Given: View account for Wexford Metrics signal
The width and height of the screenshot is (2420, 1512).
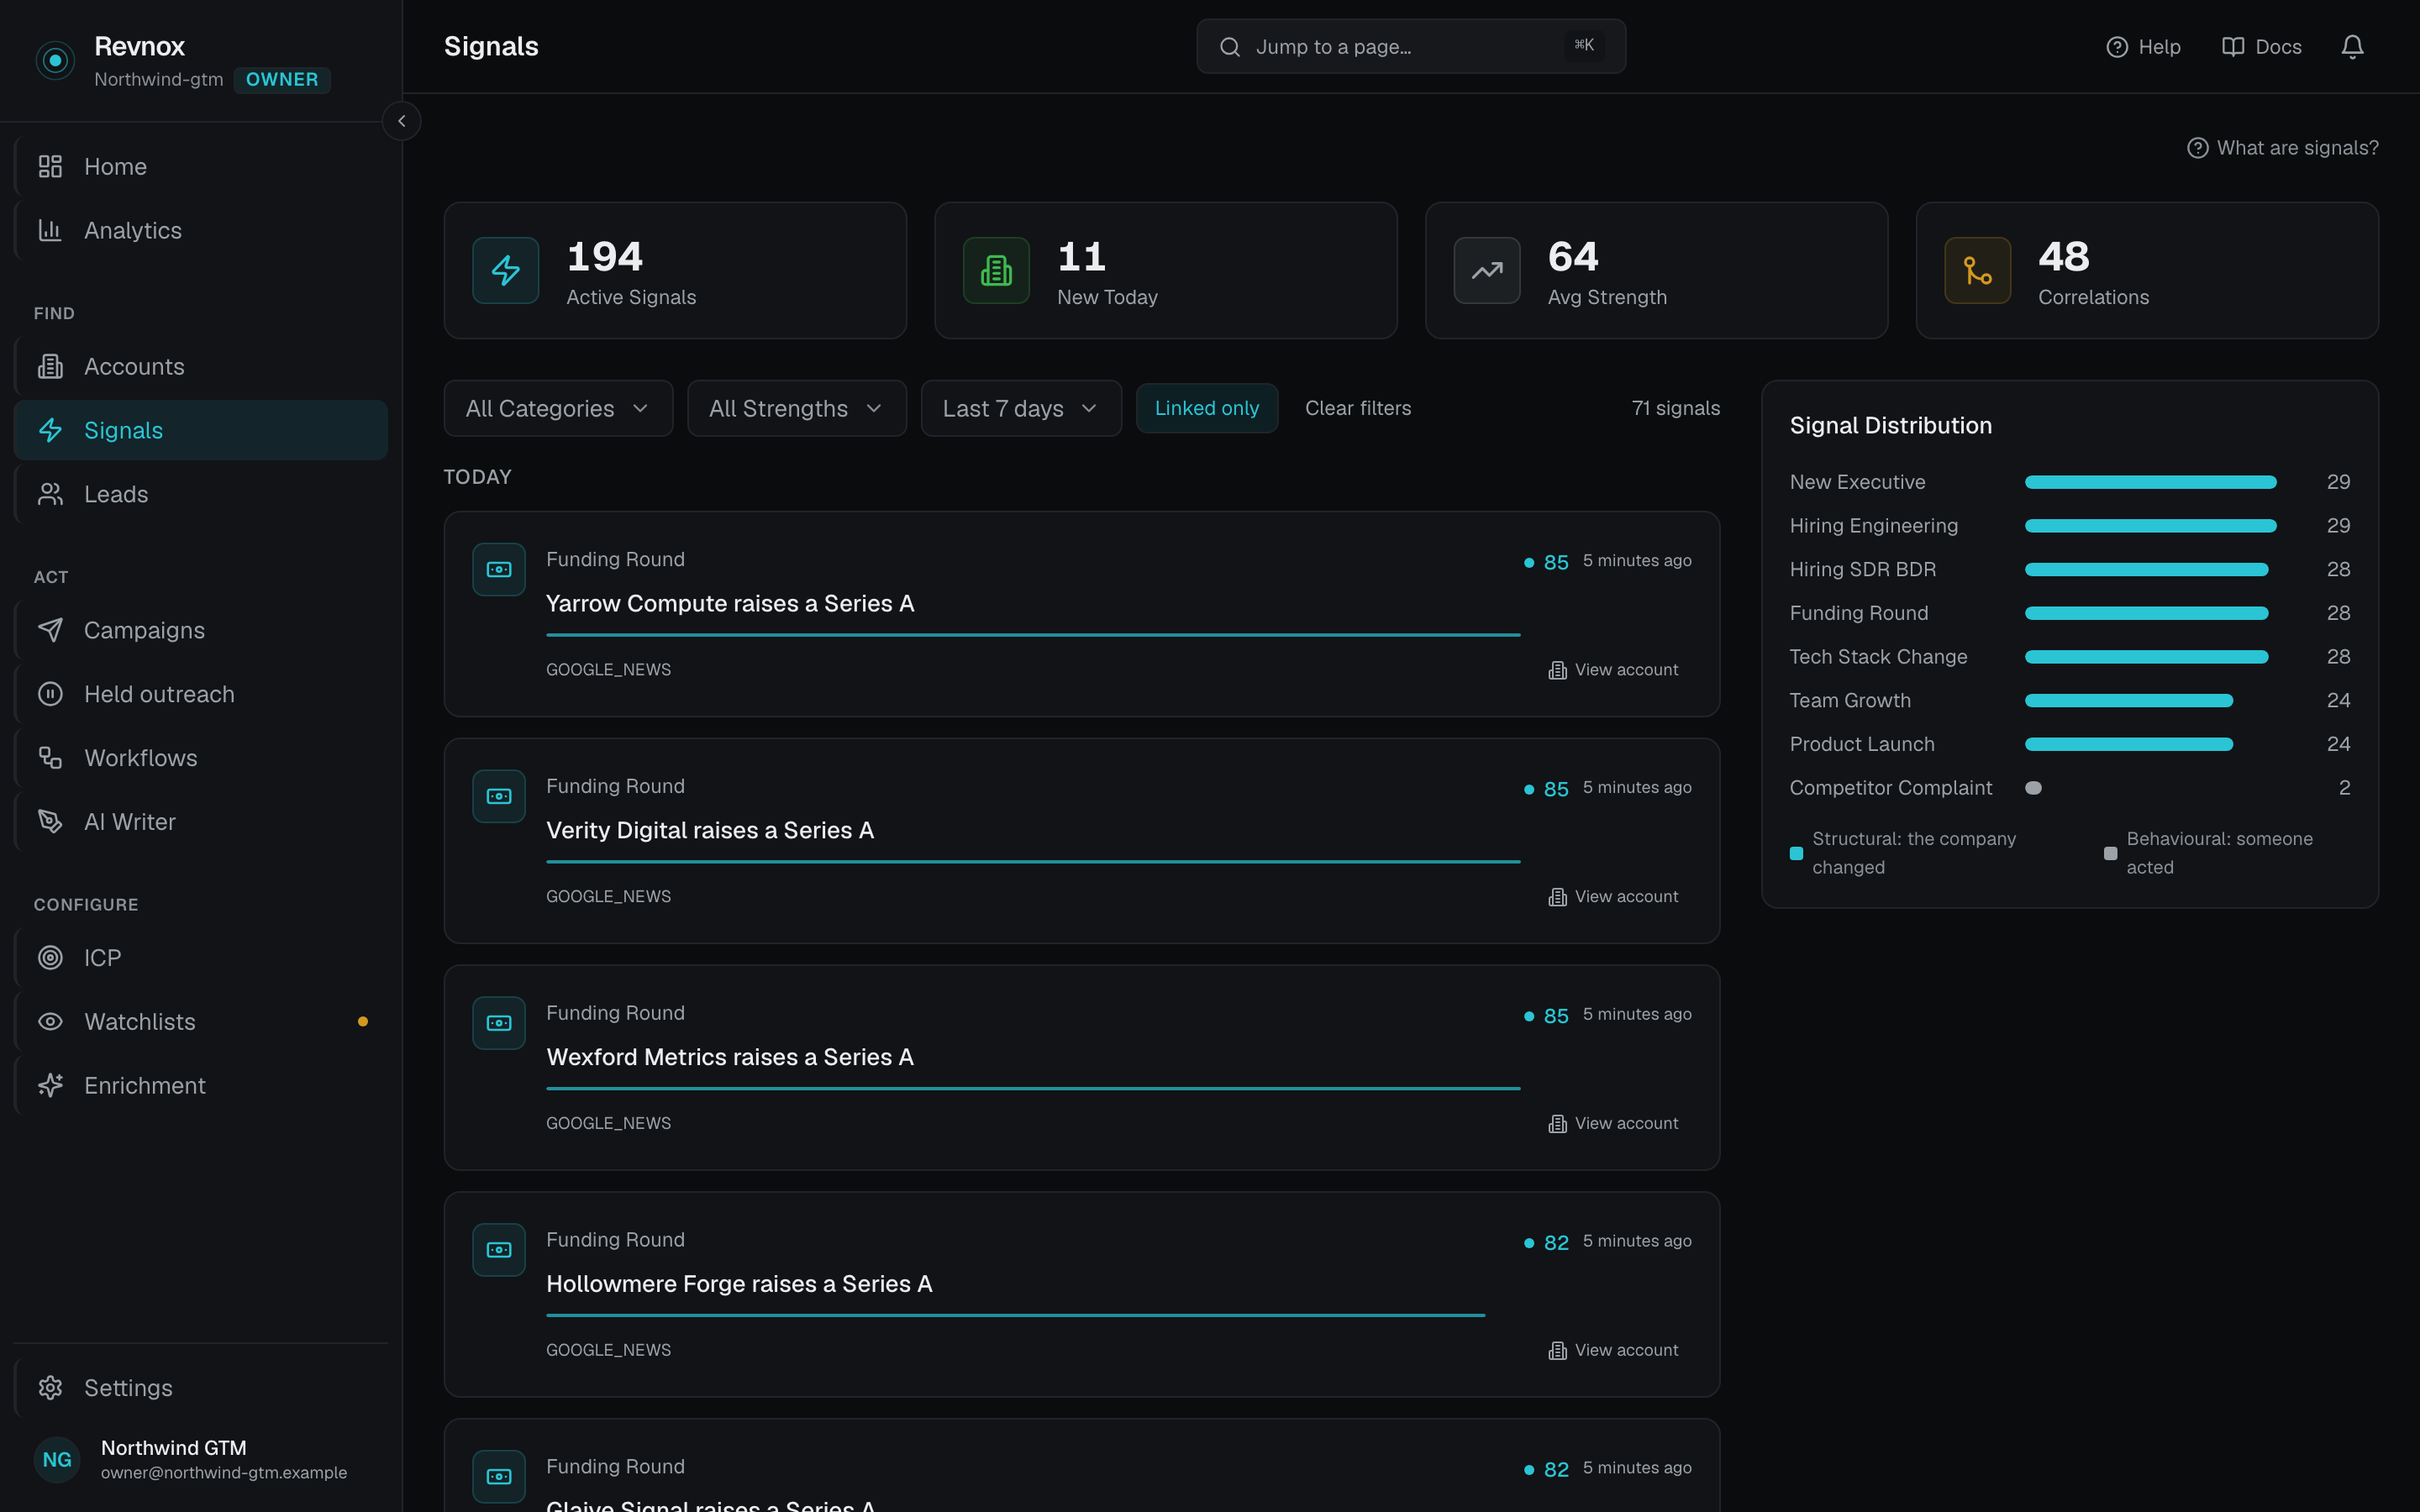Looking at the screenshot, I should point(1613,1124).
